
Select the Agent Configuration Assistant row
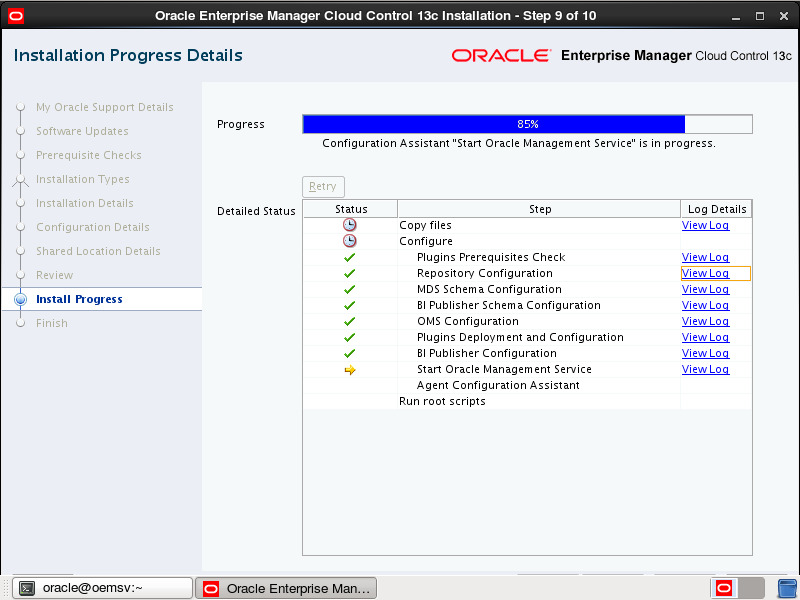(x=527, y=385)
